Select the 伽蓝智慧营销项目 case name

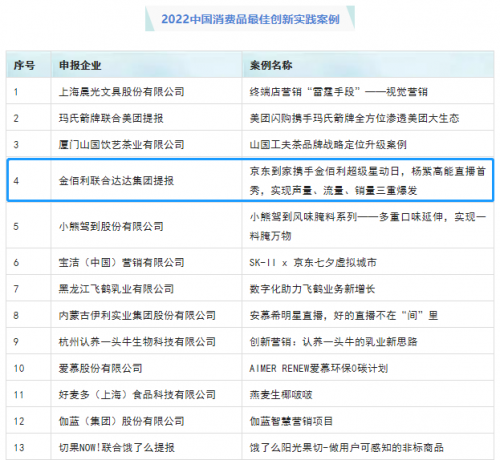click(291, 421)
